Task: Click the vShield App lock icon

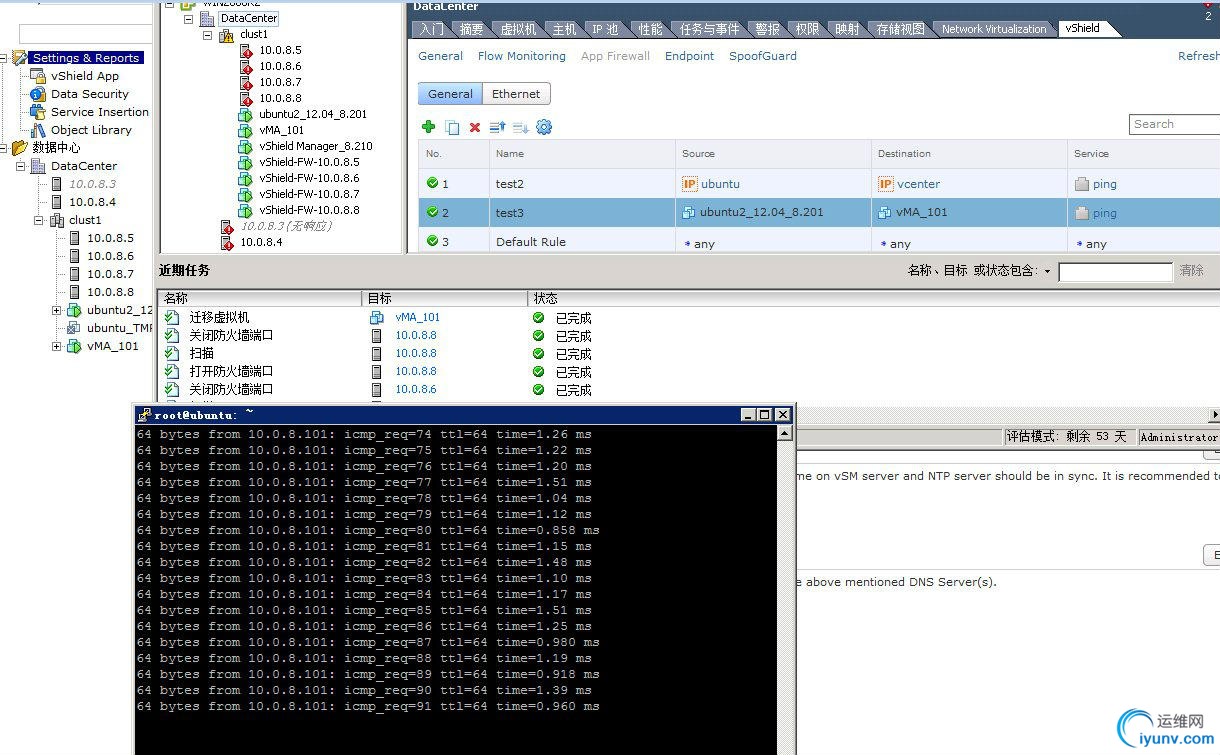Action: click(x=38, y=76)
